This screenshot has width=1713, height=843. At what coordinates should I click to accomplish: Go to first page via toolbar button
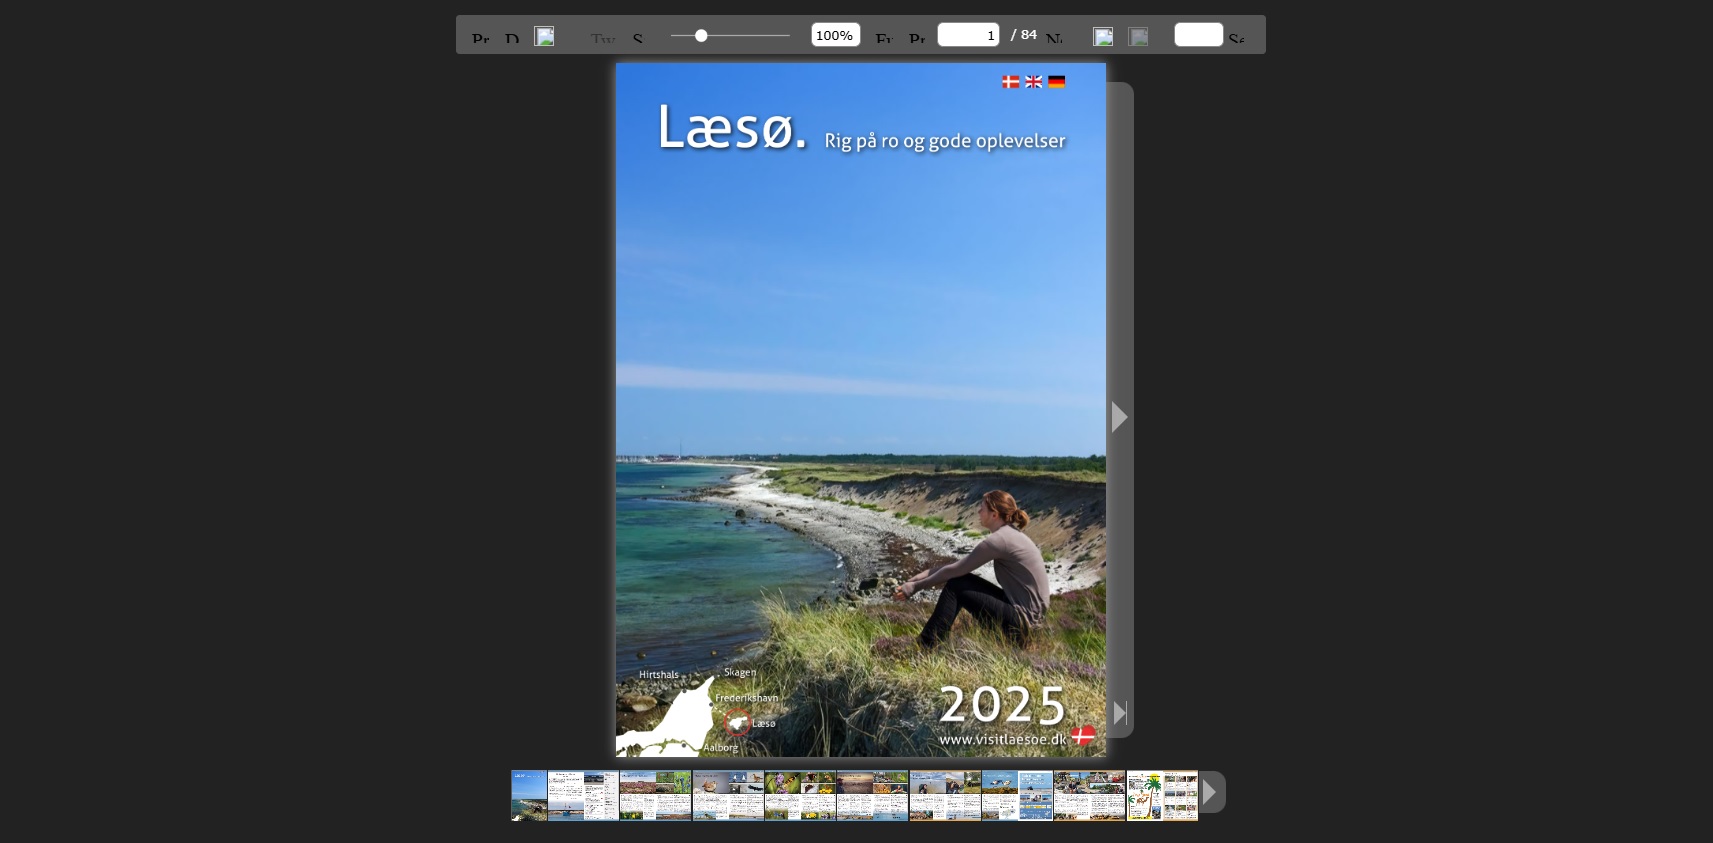pyautogui.click(x=884, y=38)
